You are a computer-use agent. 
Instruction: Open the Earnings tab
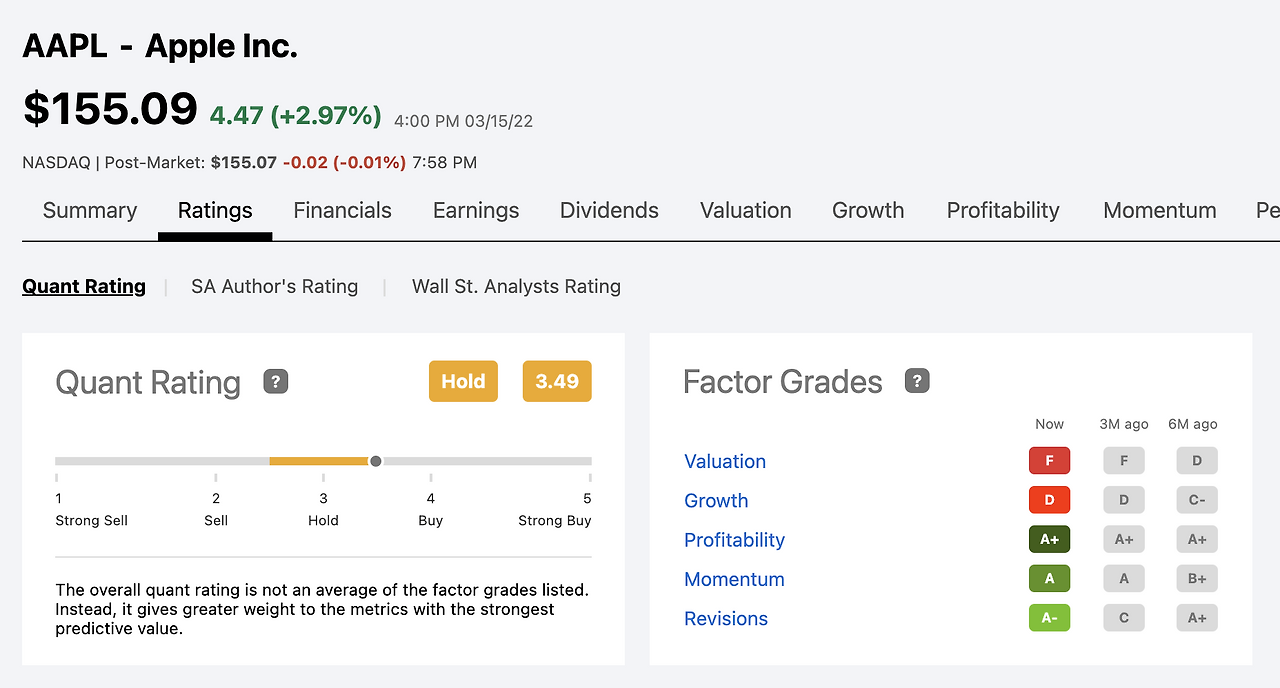point(476,210)
